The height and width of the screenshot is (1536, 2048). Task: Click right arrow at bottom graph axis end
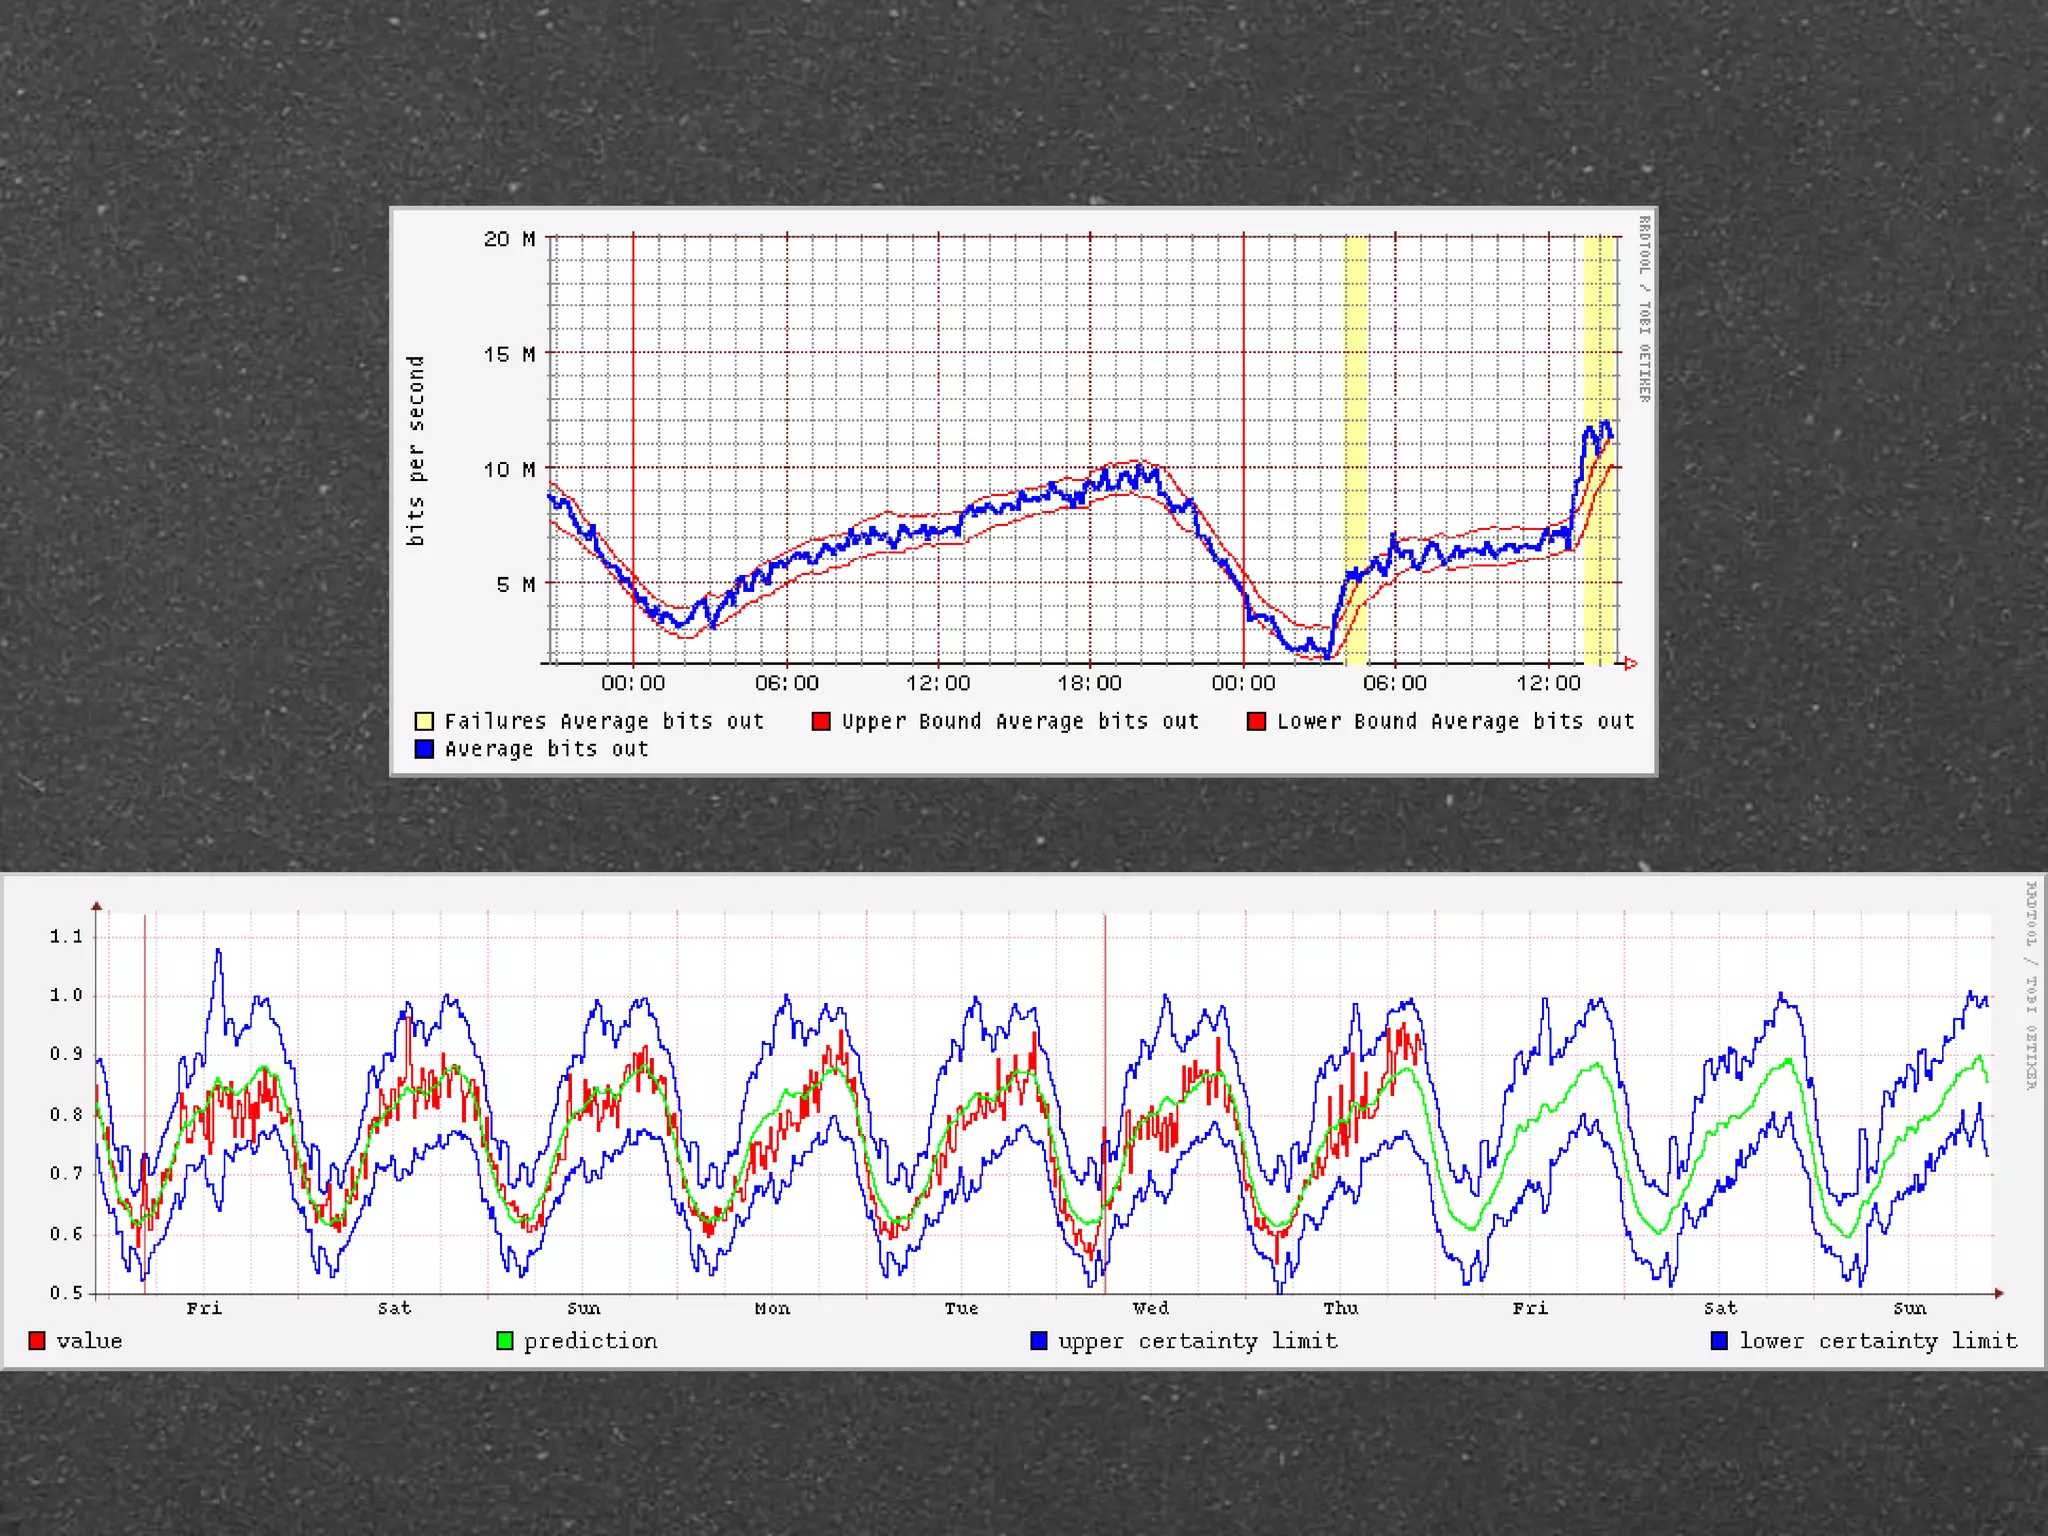1999,1293
